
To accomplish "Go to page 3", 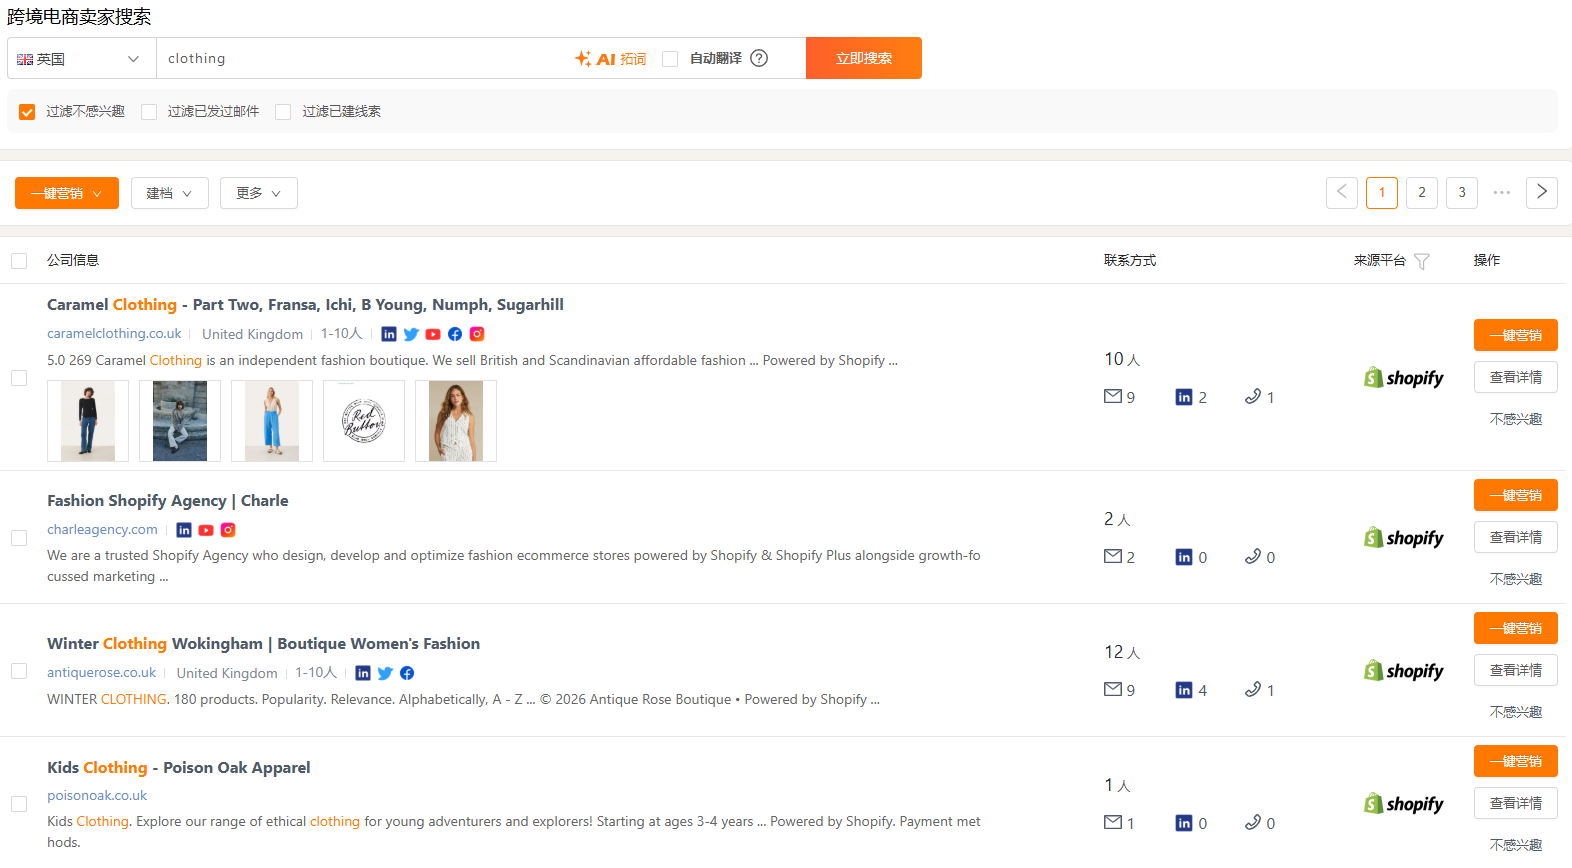I will pyautogui.click(x=1462, y=192).
